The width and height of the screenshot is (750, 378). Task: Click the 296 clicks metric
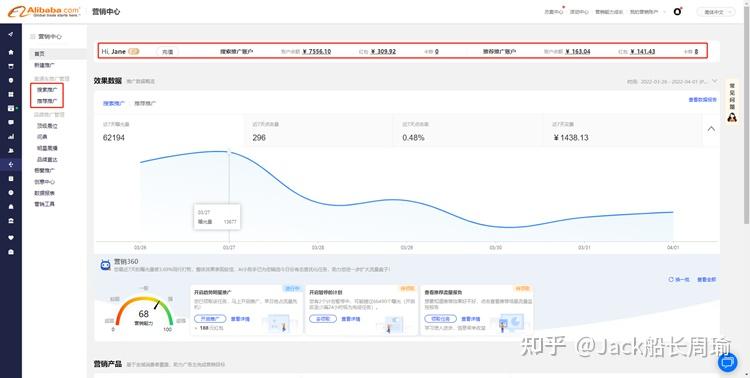[x=259, y=138]
